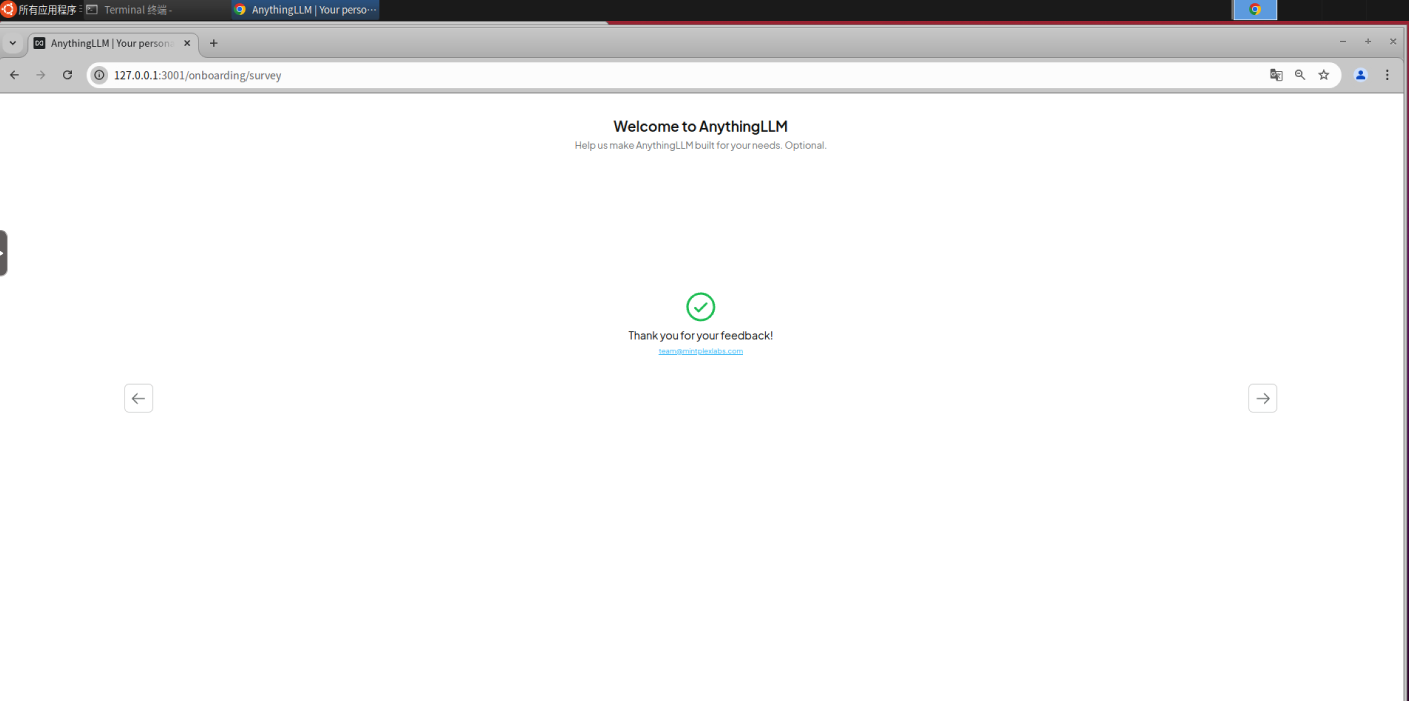Image resolution: width=1409 pixels, height=701 pixels.
Task: Open the Chrome profile avatar menu
Action: pos(1360,75)
